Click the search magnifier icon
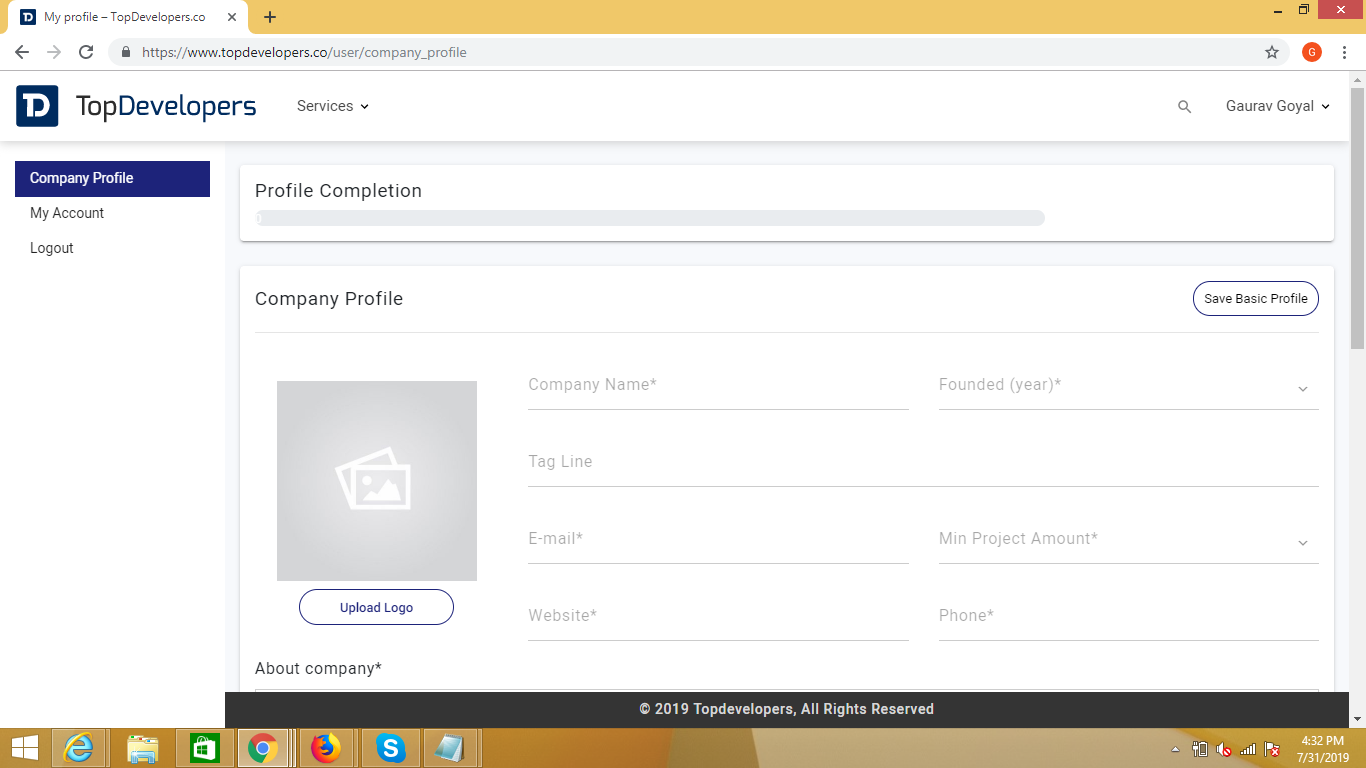The height and width of the screenshot is (768, 1366). tap(1184, 107)
